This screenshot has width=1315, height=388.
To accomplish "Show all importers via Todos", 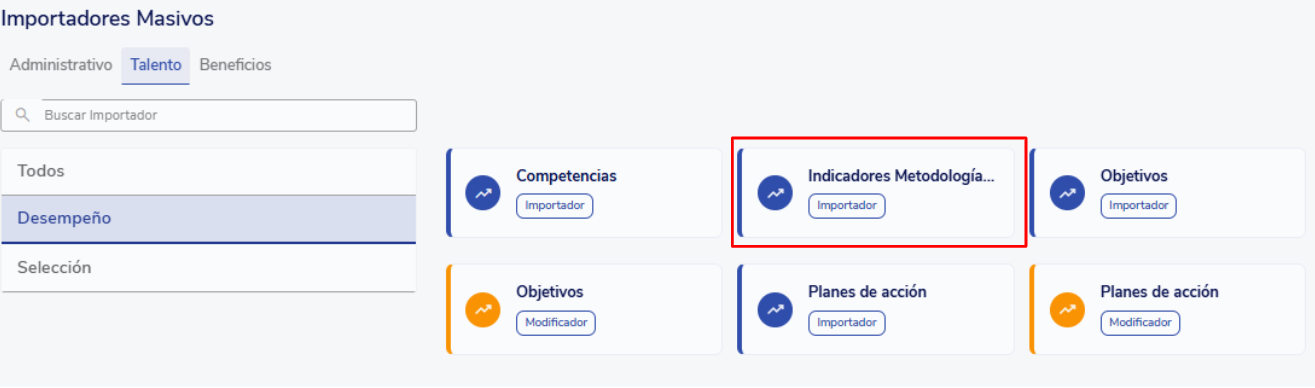I will click(209, 171).
